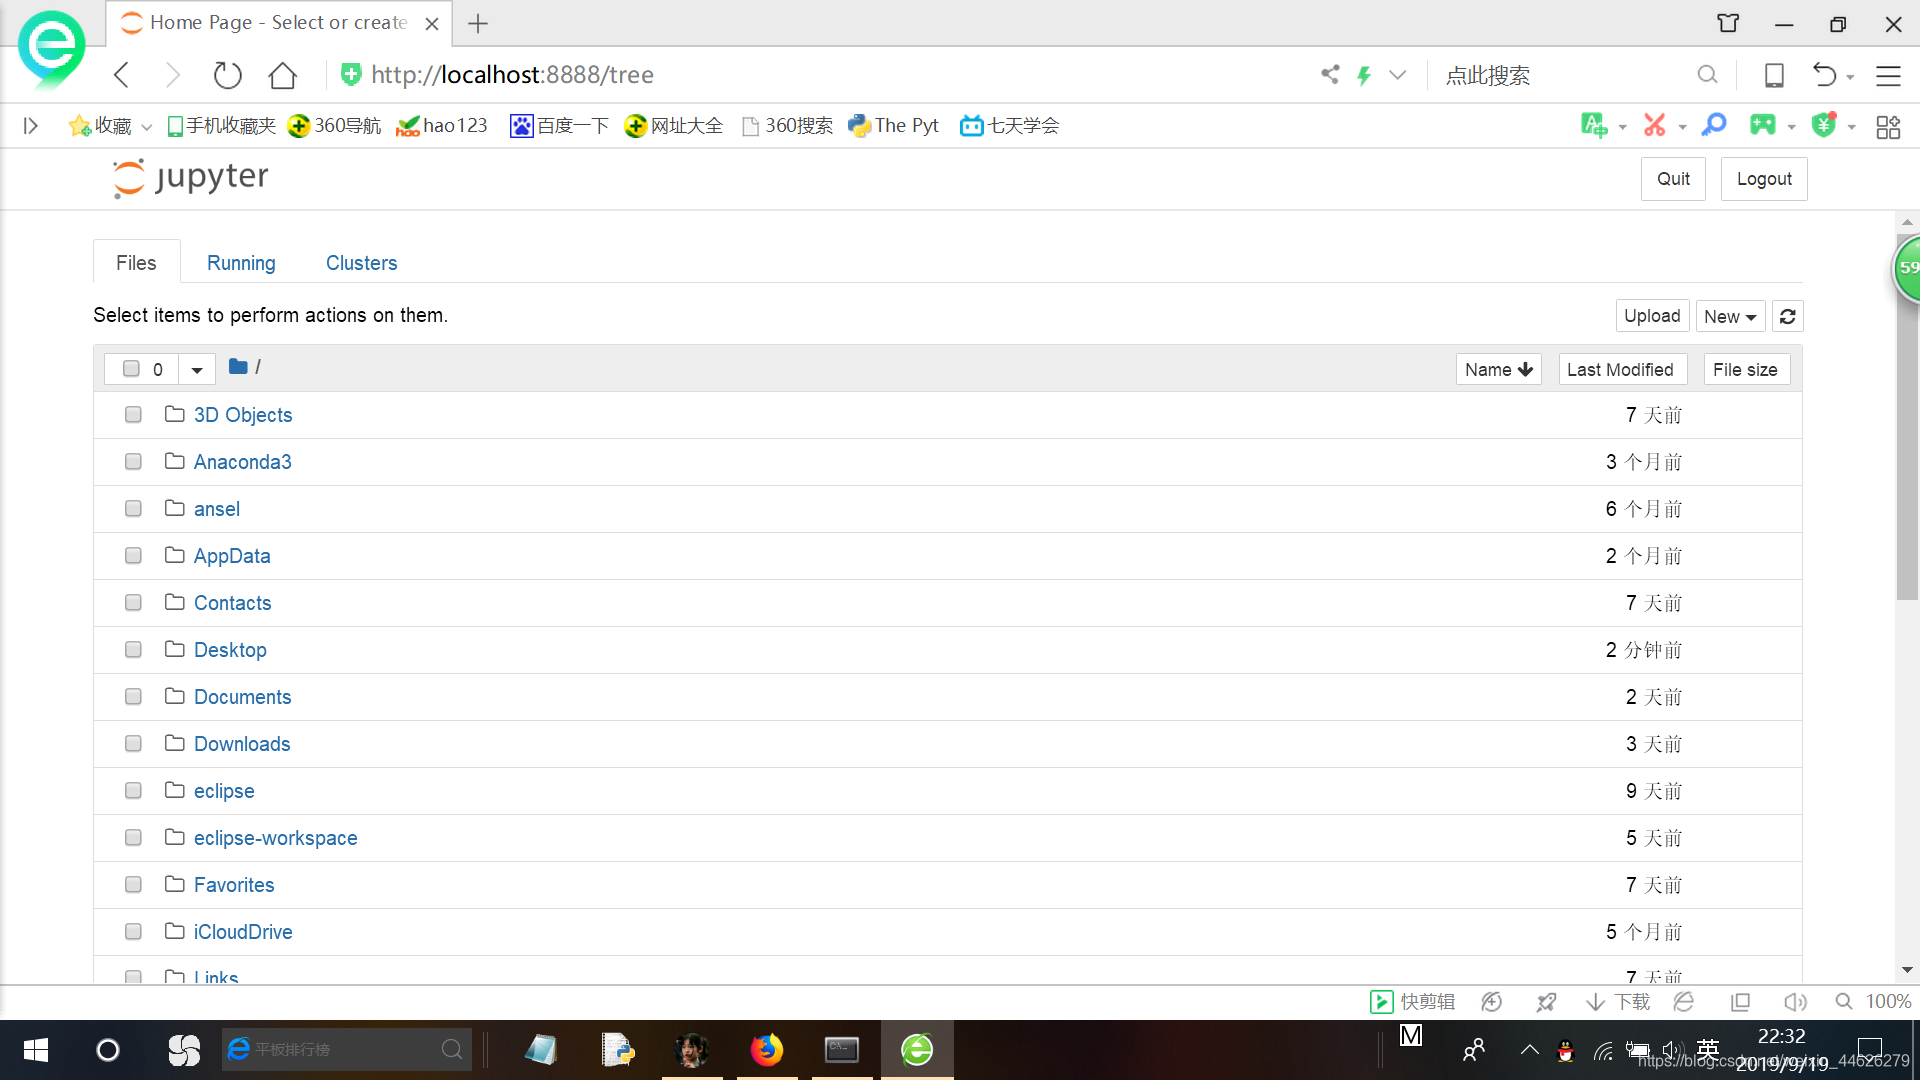
Task: Open Firefox from the taskbar
Action: click(x=767, y=1050)
